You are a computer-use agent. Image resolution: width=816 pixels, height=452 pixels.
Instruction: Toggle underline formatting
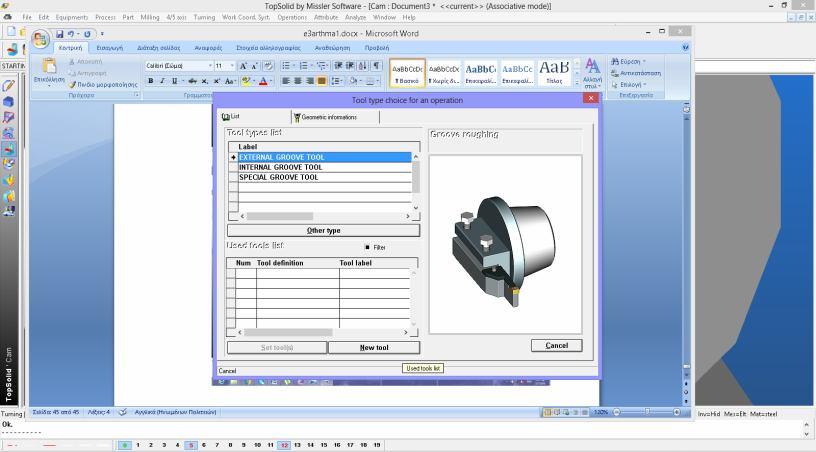tap(174, 81)
